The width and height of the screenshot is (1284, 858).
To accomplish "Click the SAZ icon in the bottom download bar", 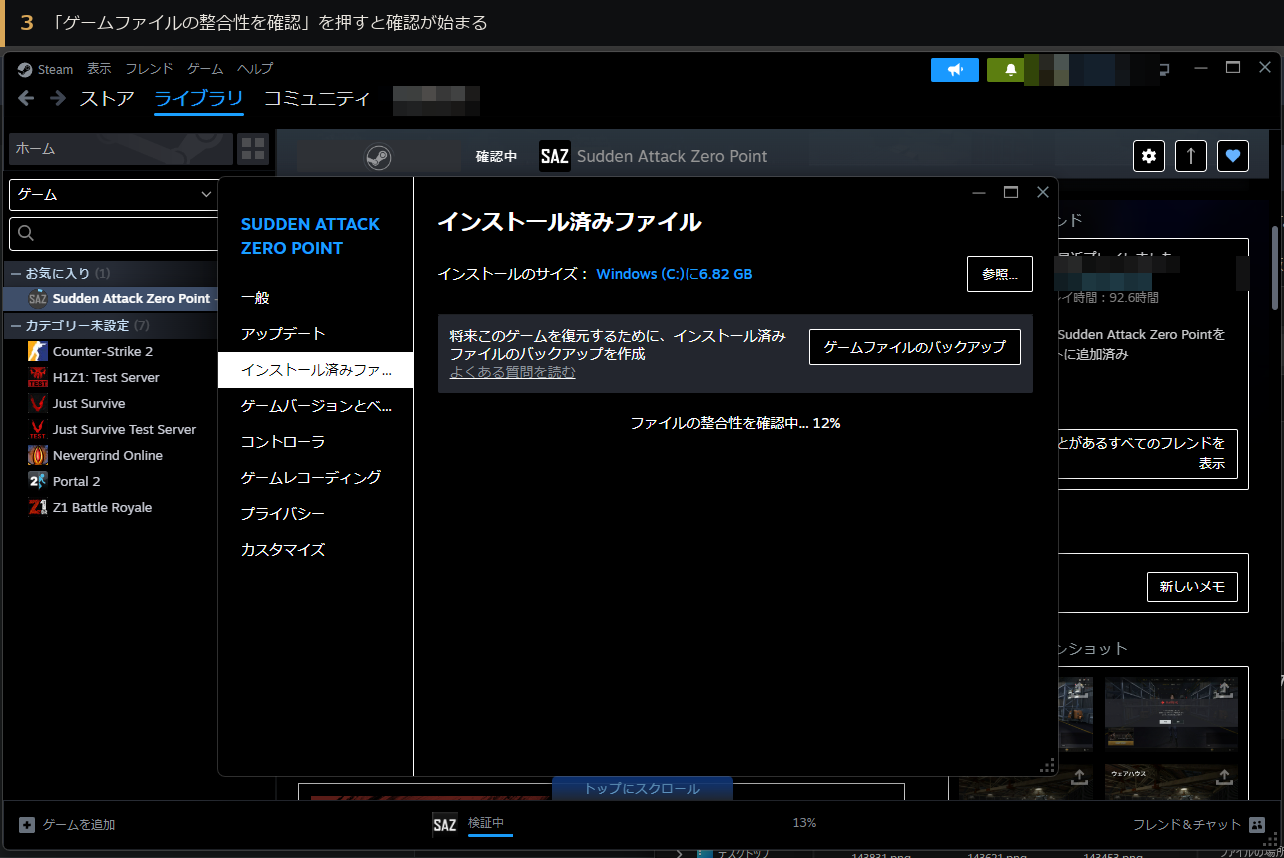I will tap(445, 825).
